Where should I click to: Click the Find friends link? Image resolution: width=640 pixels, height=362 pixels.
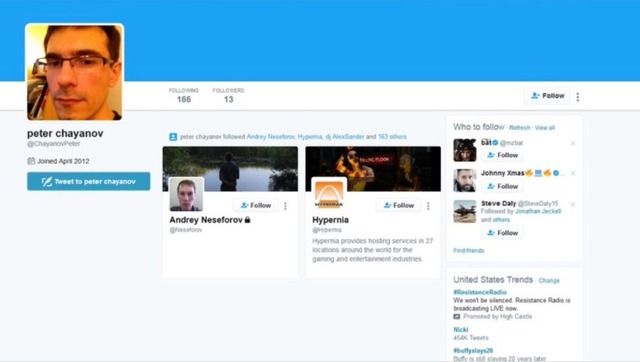[469, 251]
